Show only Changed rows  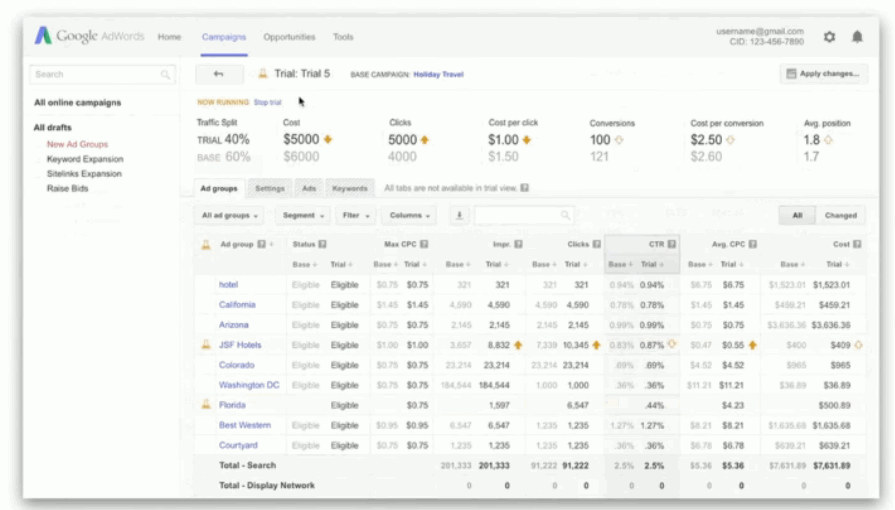point(840,215)
